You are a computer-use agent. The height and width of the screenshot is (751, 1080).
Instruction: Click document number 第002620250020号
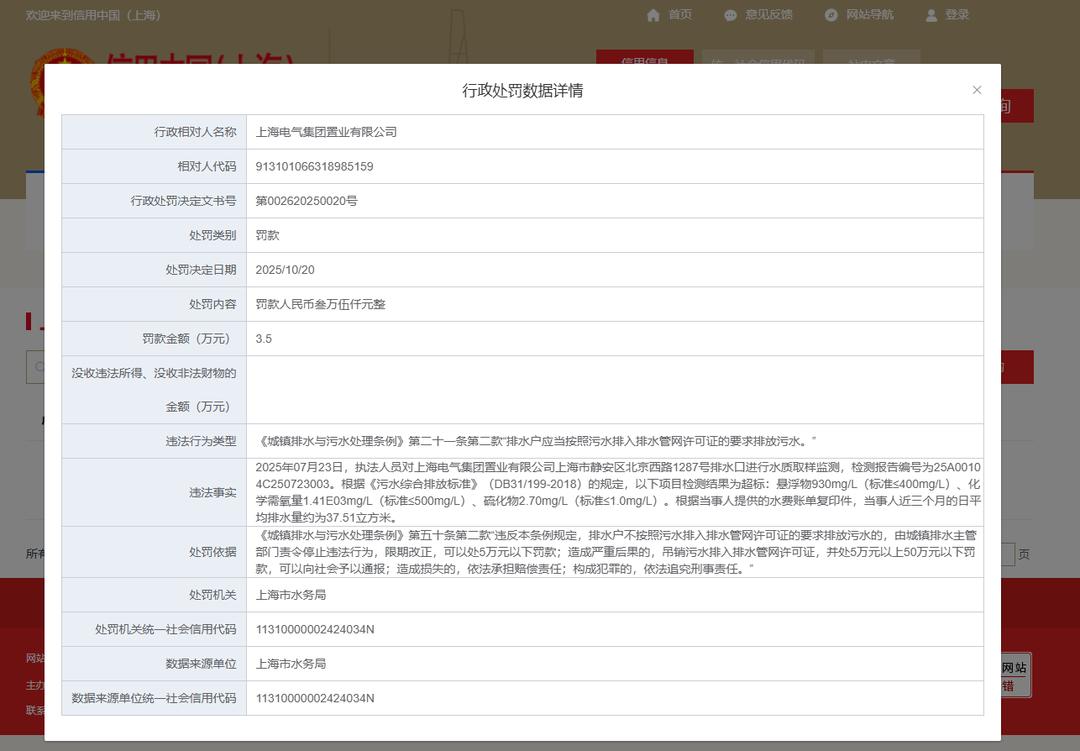click(306, 201)
